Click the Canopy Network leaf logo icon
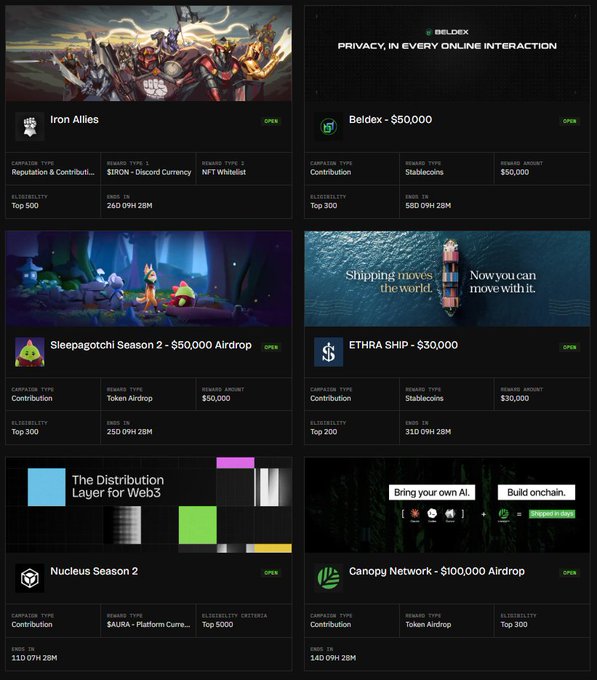The width and height of the screenshot is (597, 680). coord(328,578)
